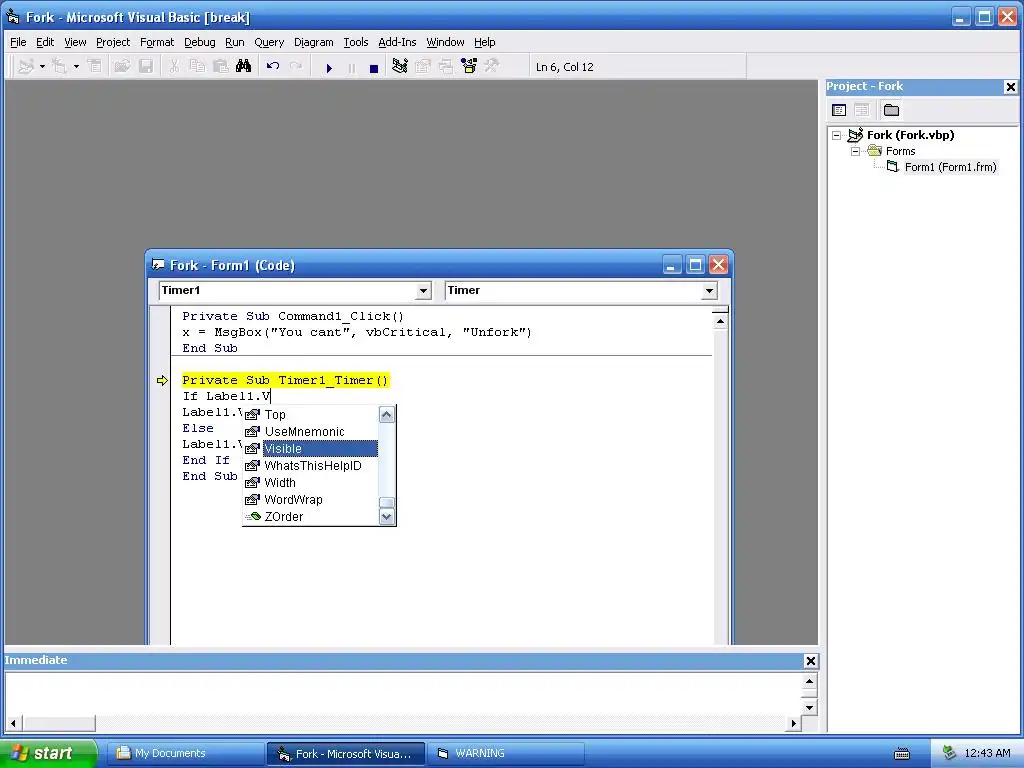Viewport: 1024px width, 768px height.
Task: Collapse the Fork (Fork.vbp) project node
Action: 837,135
